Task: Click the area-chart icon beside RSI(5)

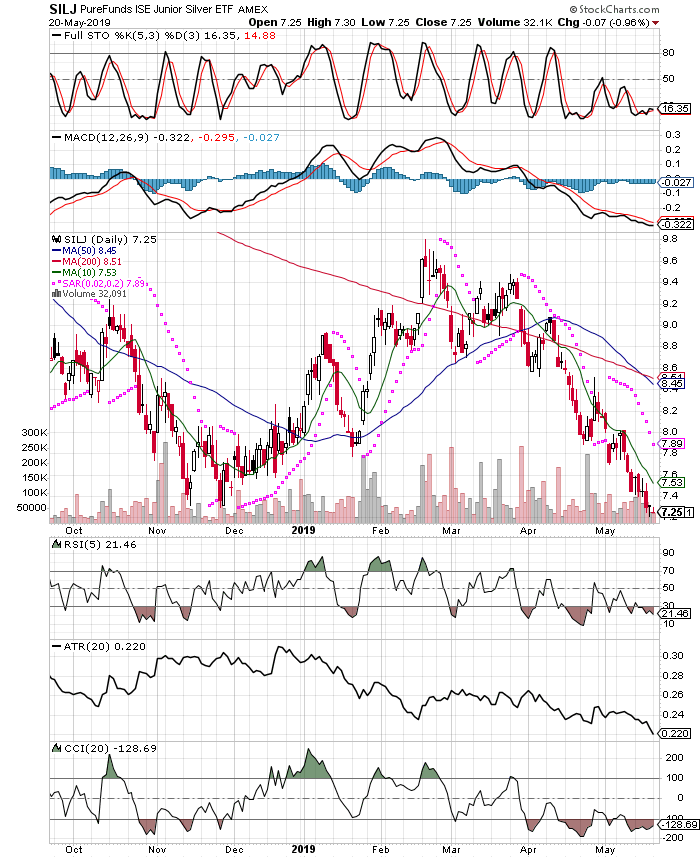Action: (57, 544)
